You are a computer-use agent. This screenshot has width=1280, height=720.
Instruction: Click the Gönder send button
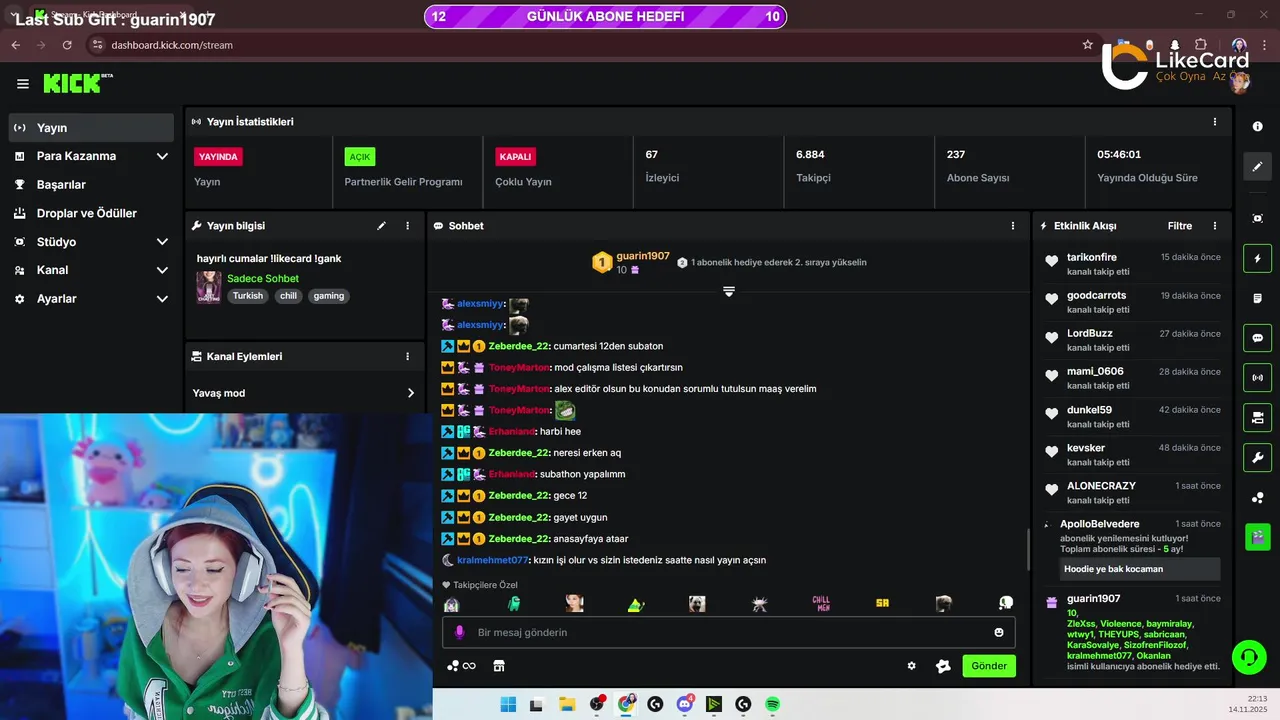pyautogui.click(x=989, y=666)
